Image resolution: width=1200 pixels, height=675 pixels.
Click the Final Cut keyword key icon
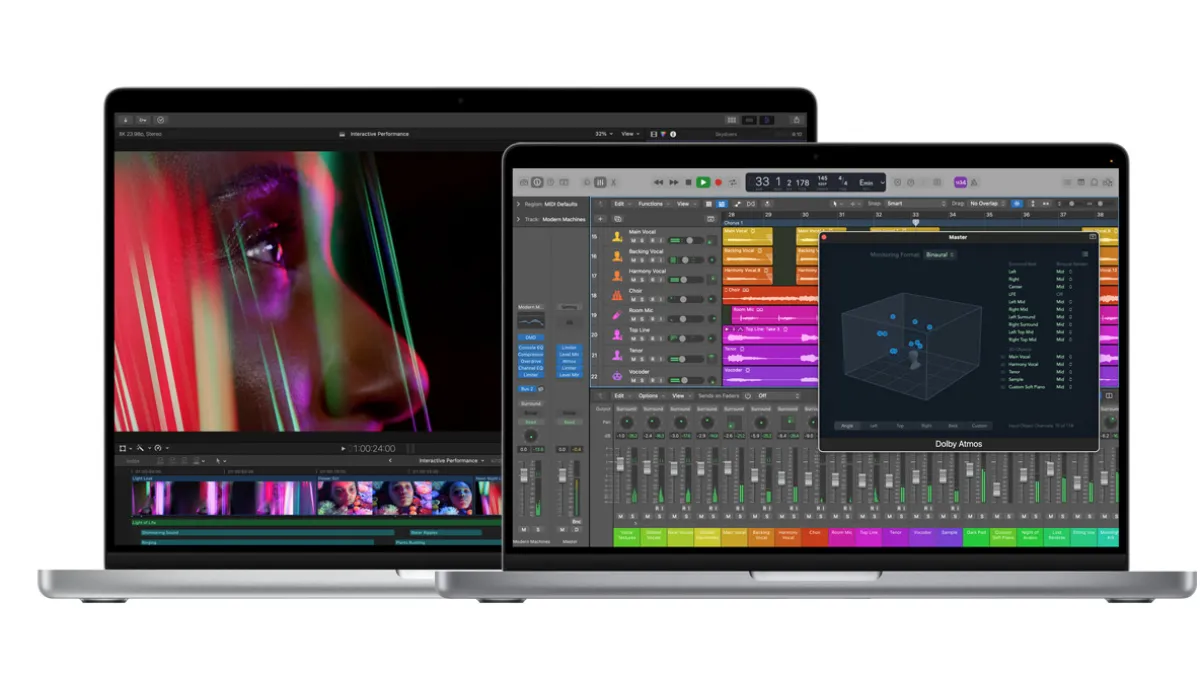coord(143,119)
